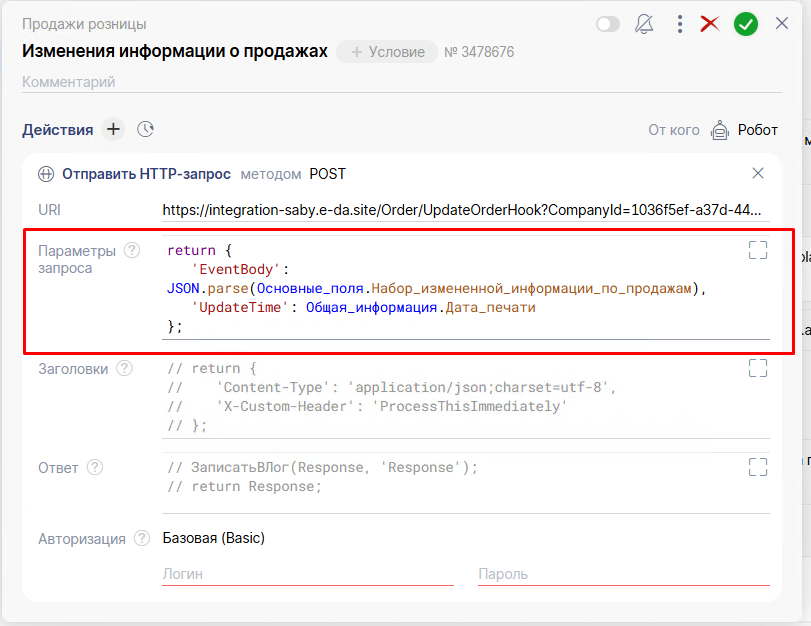Click help icon next to Авторизация

(x=142, y=538)
